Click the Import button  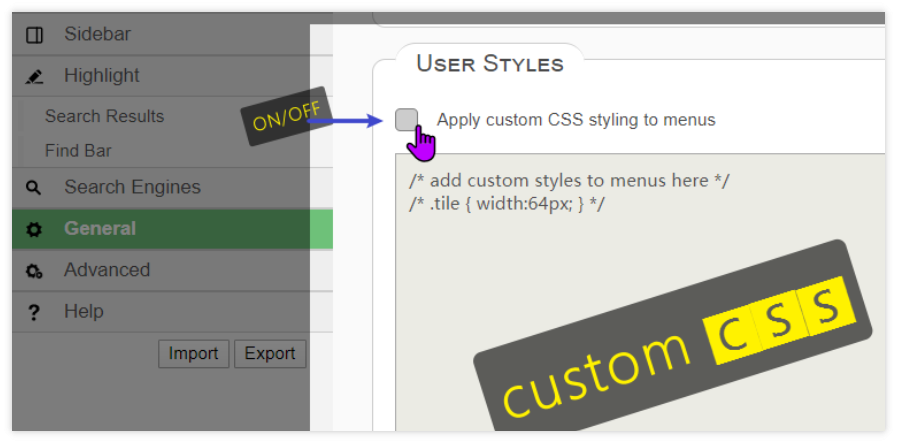click(x=193, y=354)
